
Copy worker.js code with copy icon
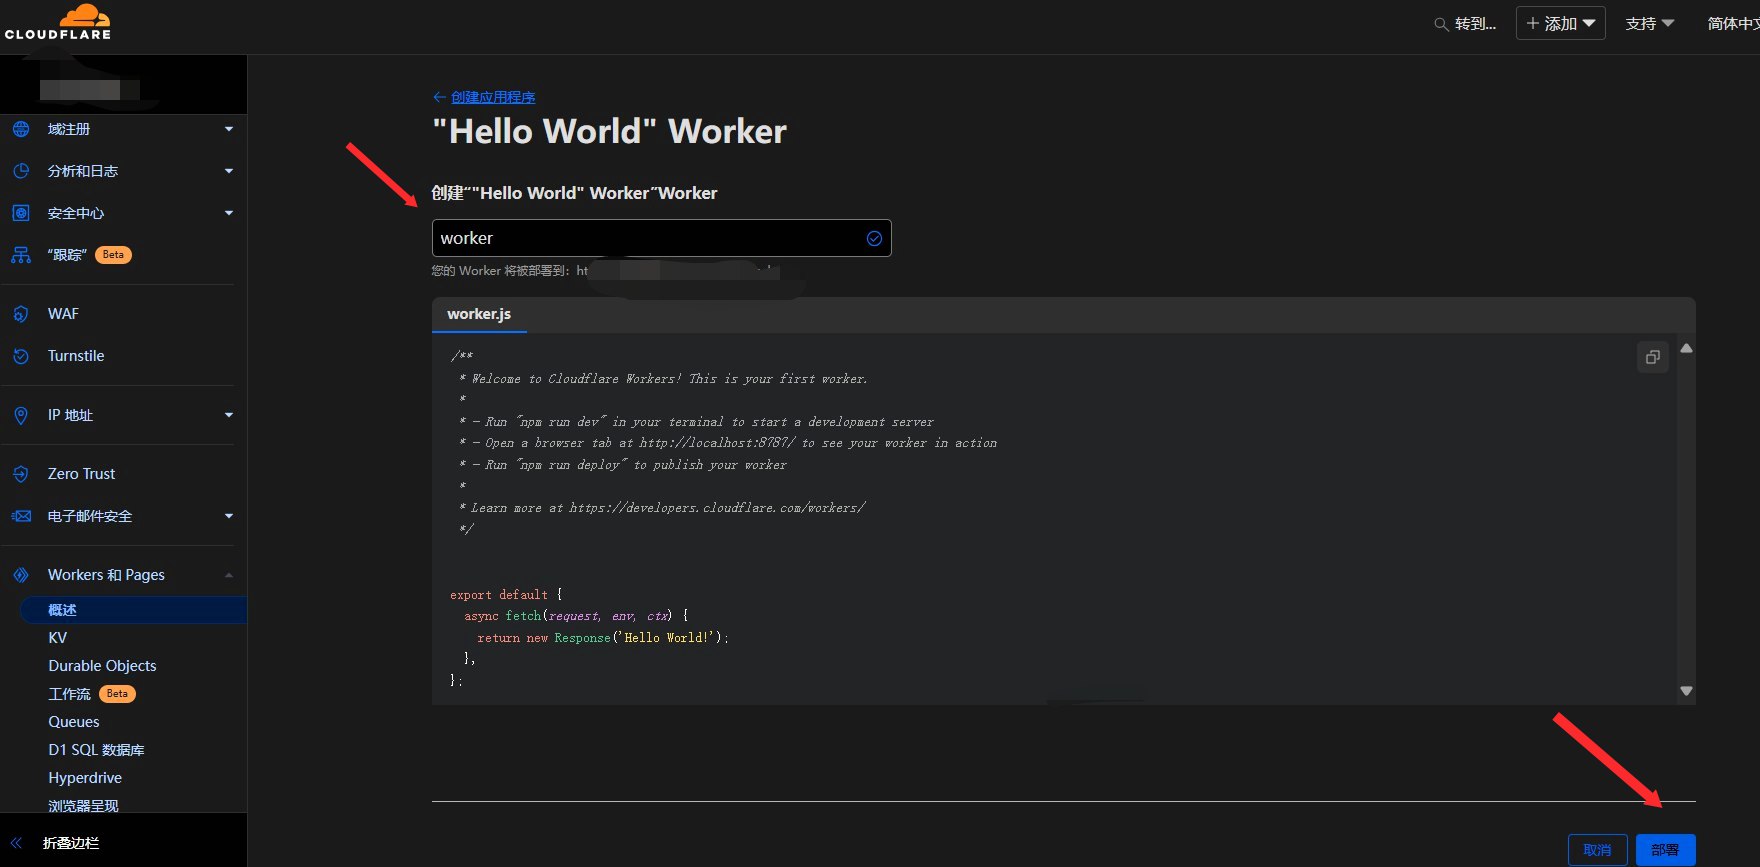pos(1653,357)
